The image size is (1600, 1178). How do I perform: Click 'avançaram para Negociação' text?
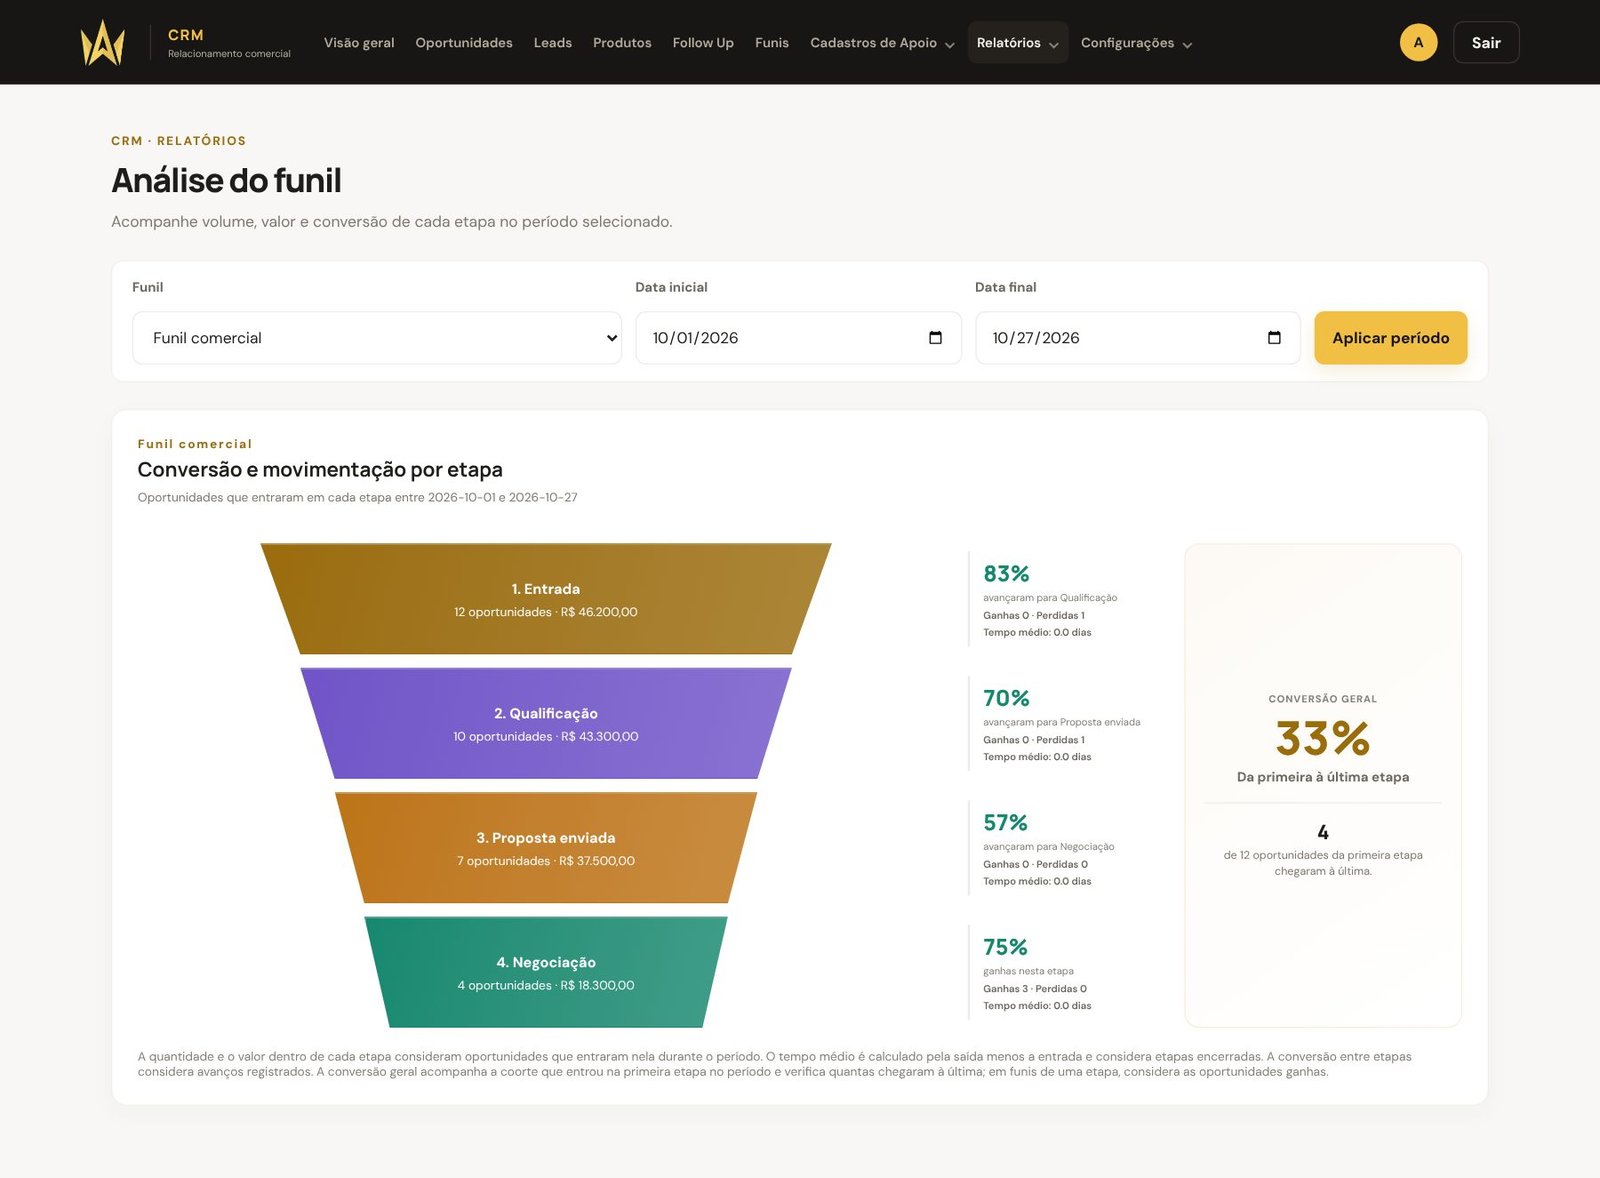tap(1048, 847)
